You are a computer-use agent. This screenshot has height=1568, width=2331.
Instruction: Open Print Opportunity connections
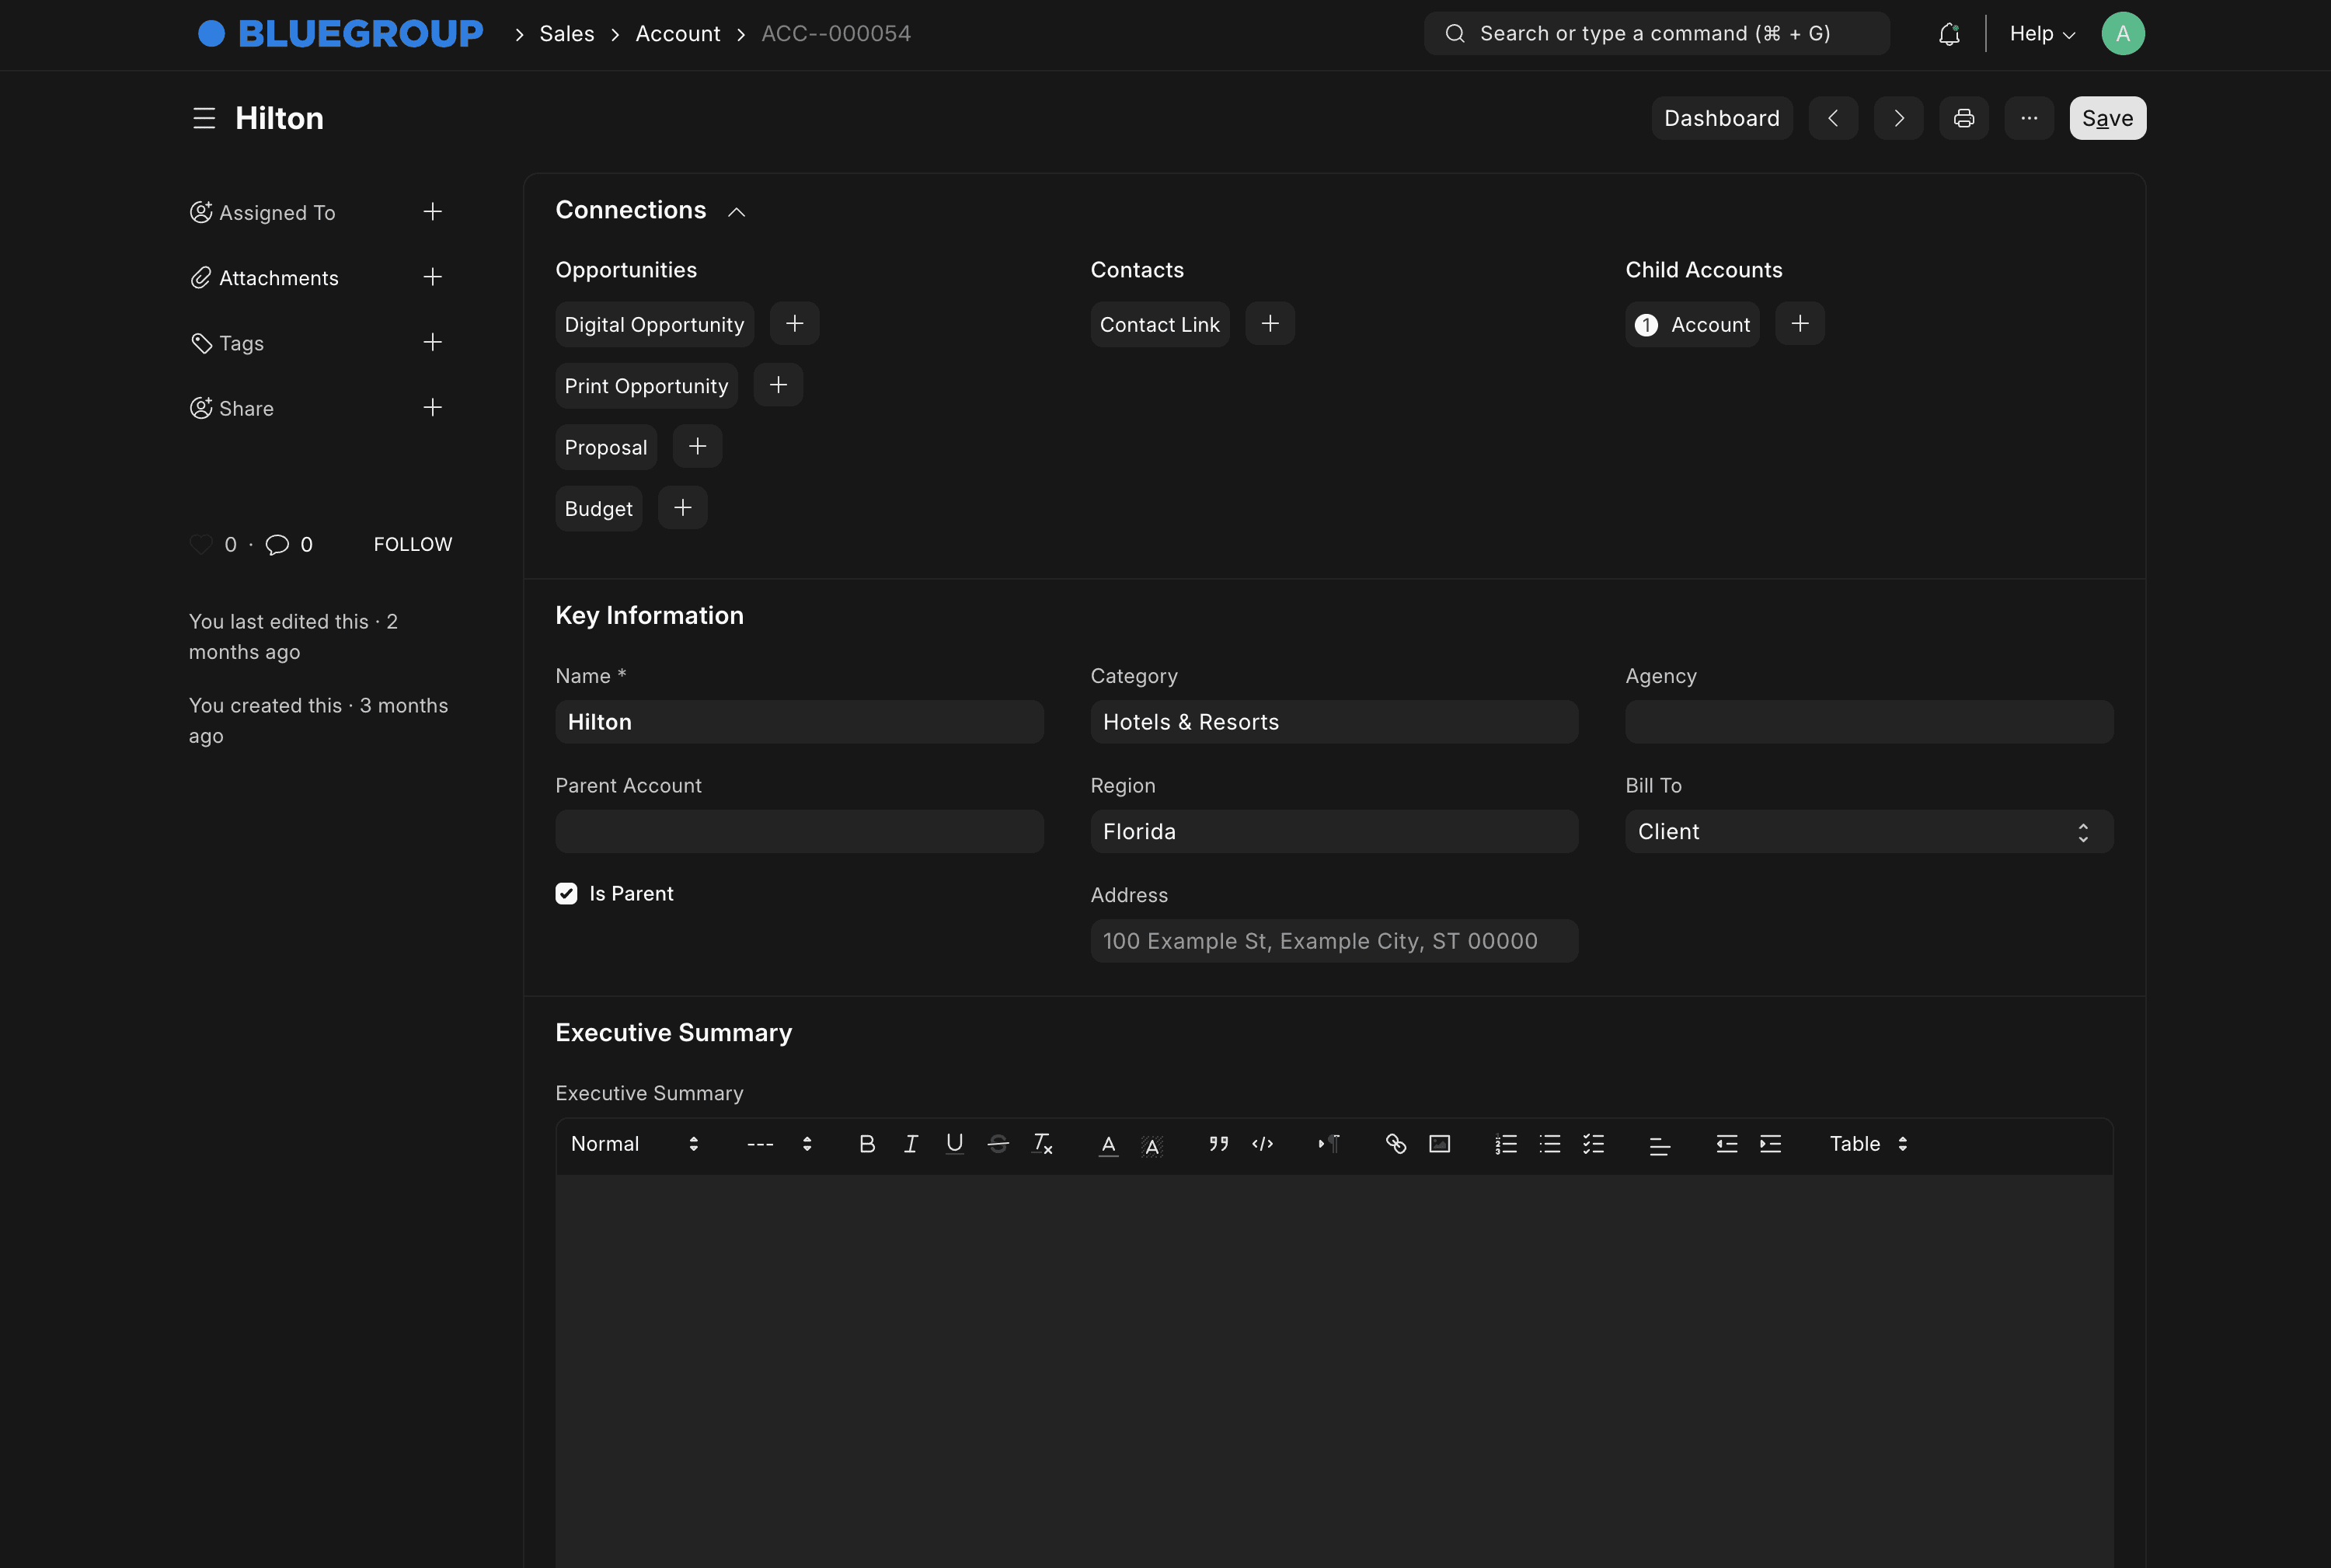[646, 385]
